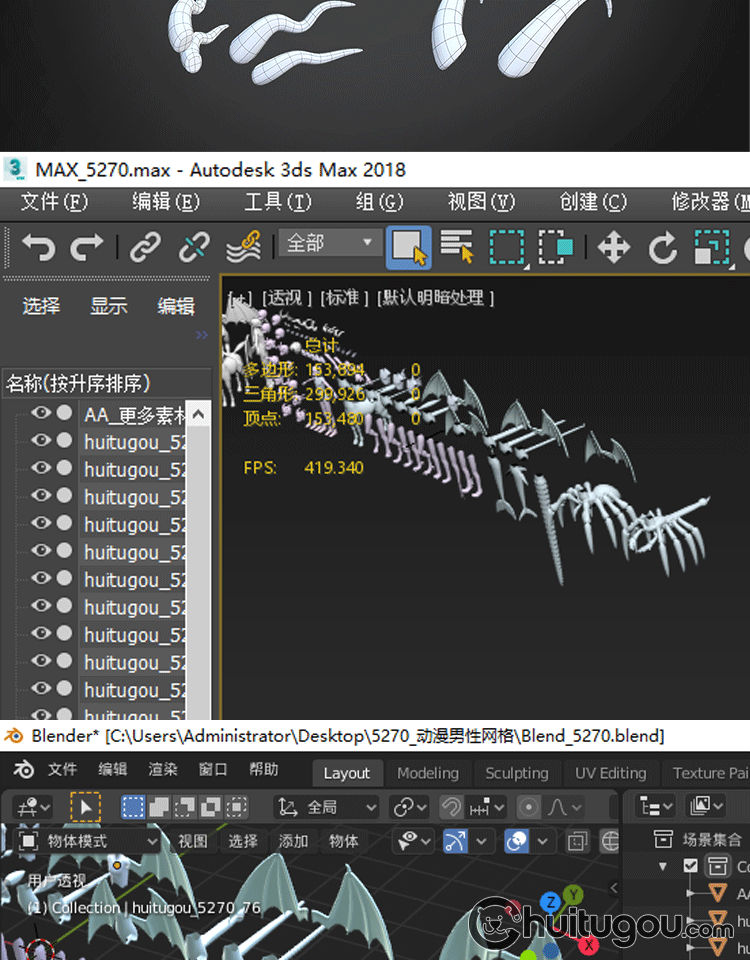Toggle the scene collection checkbox in Blender outliner
Viewport: 750px width, 960px height.
coord(691,866)
